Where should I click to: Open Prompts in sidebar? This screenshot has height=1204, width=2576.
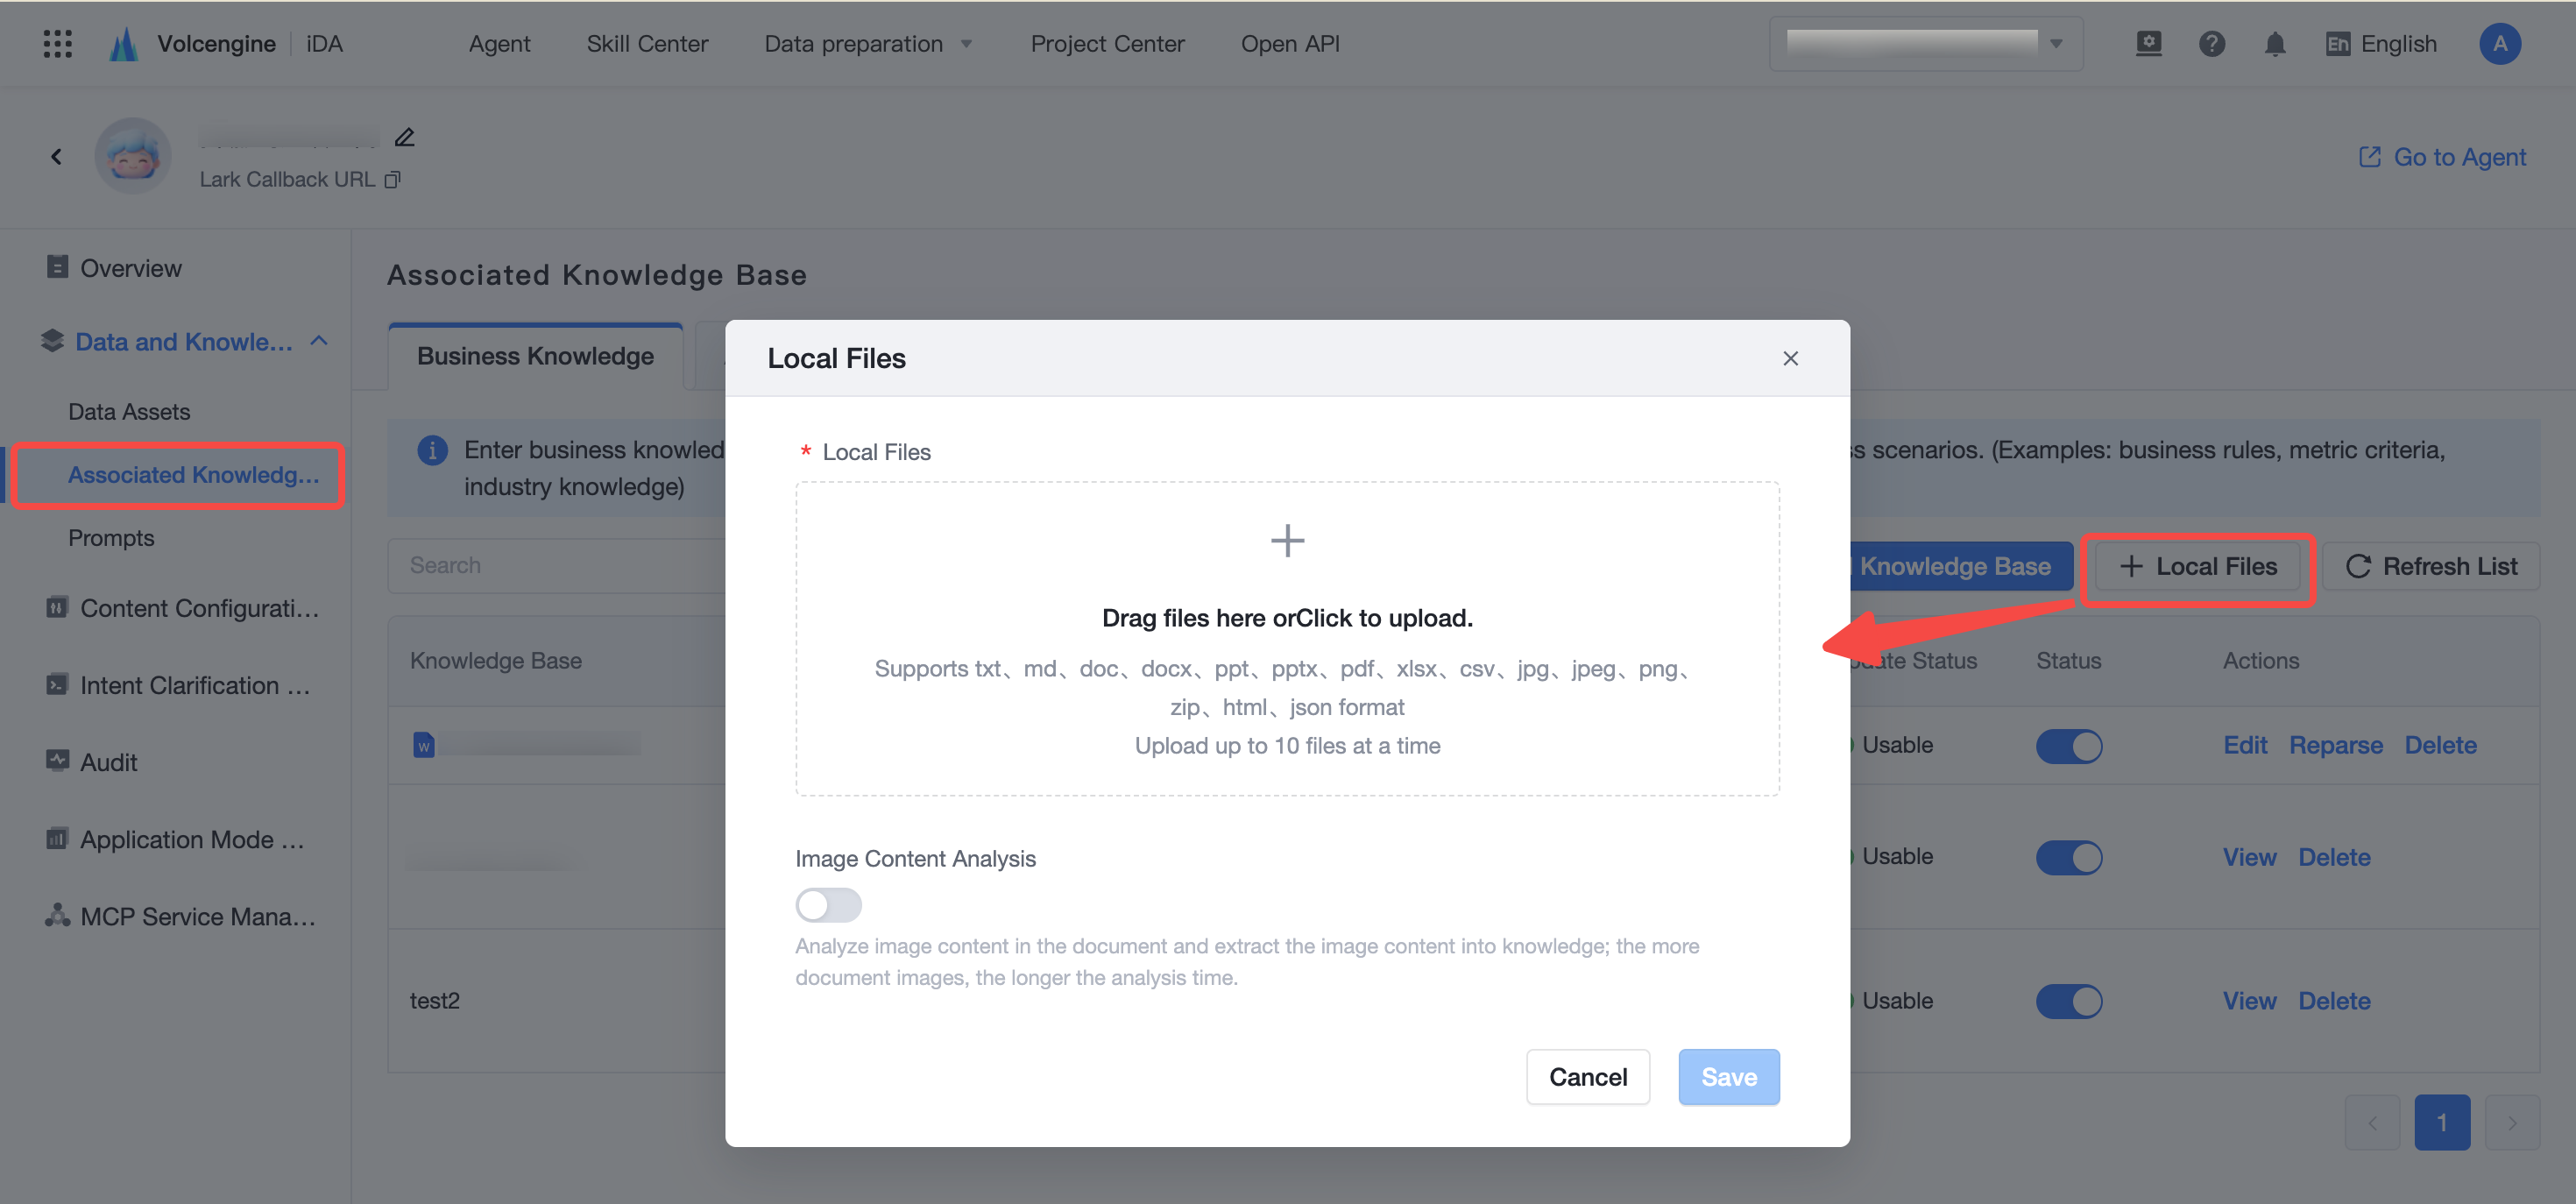click(111, 538)
